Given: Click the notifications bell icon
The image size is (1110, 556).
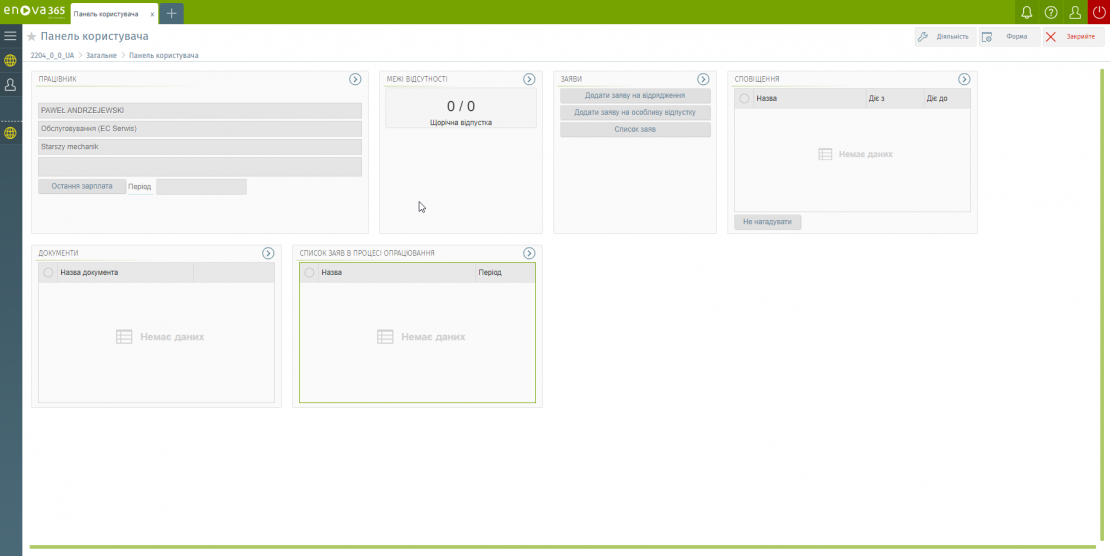Looking at the screenshot, I should pyautogui.click(x=1026, y=12).
